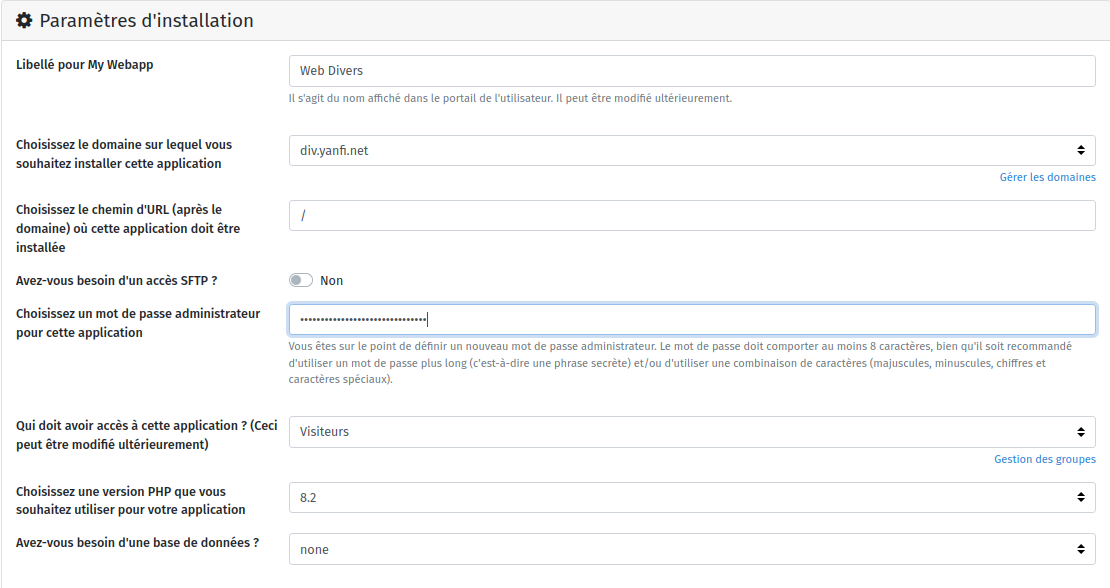Image resolution: width=1110 pixels, height=588 pixels.
Task: Click the administrator password field label
Action: 138,323
